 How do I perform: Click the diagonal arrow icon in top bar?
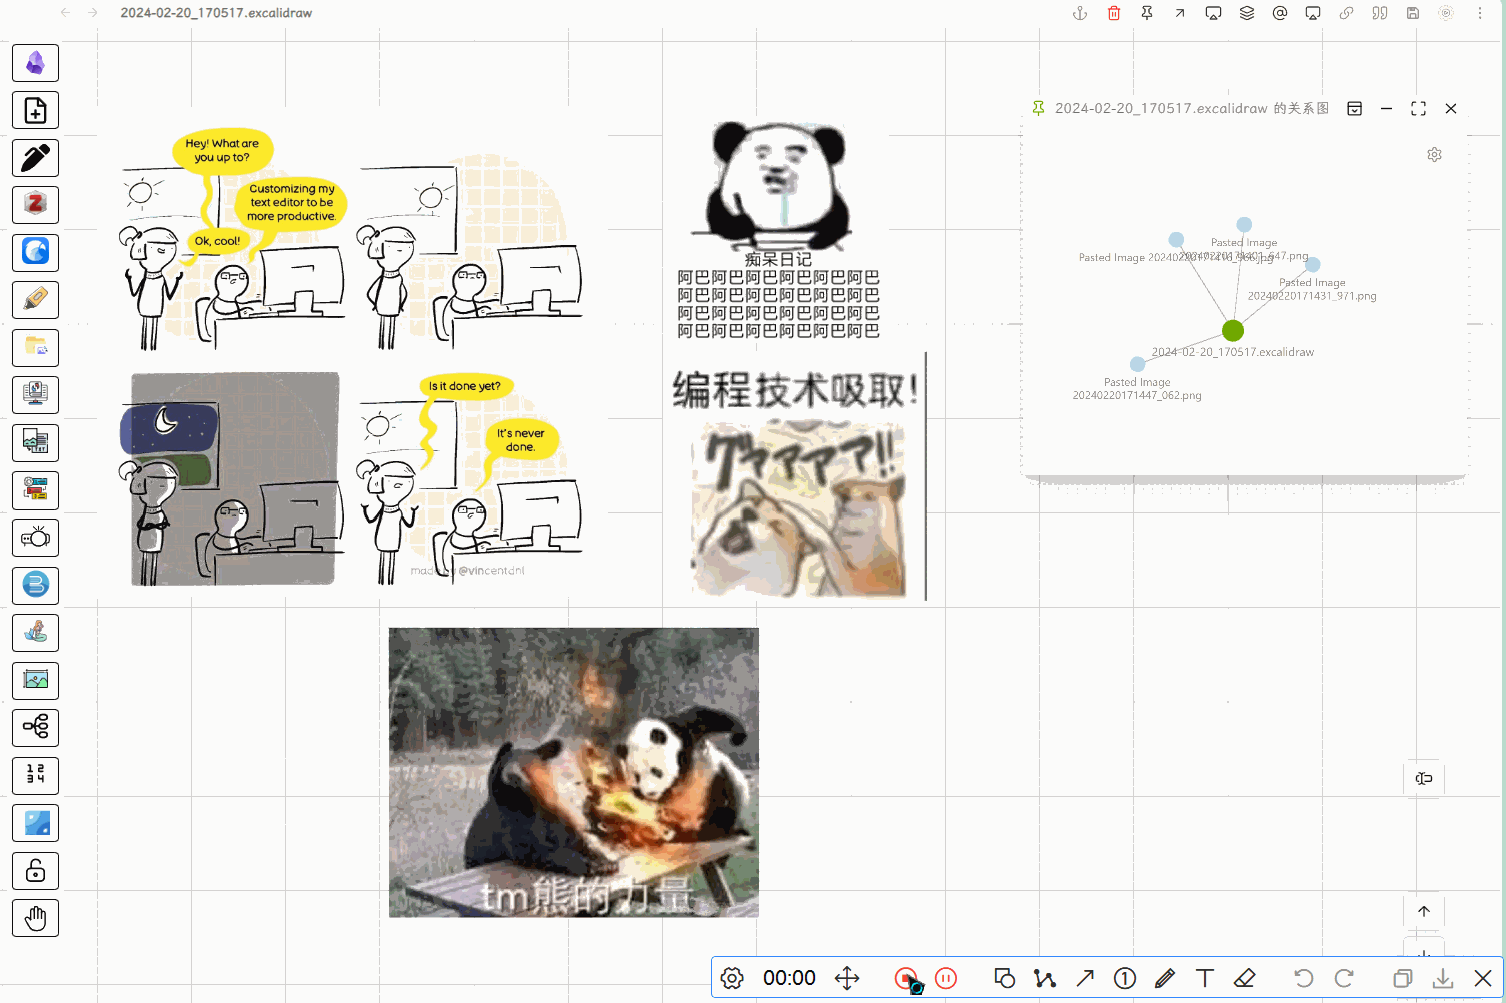pos(1180,13)
